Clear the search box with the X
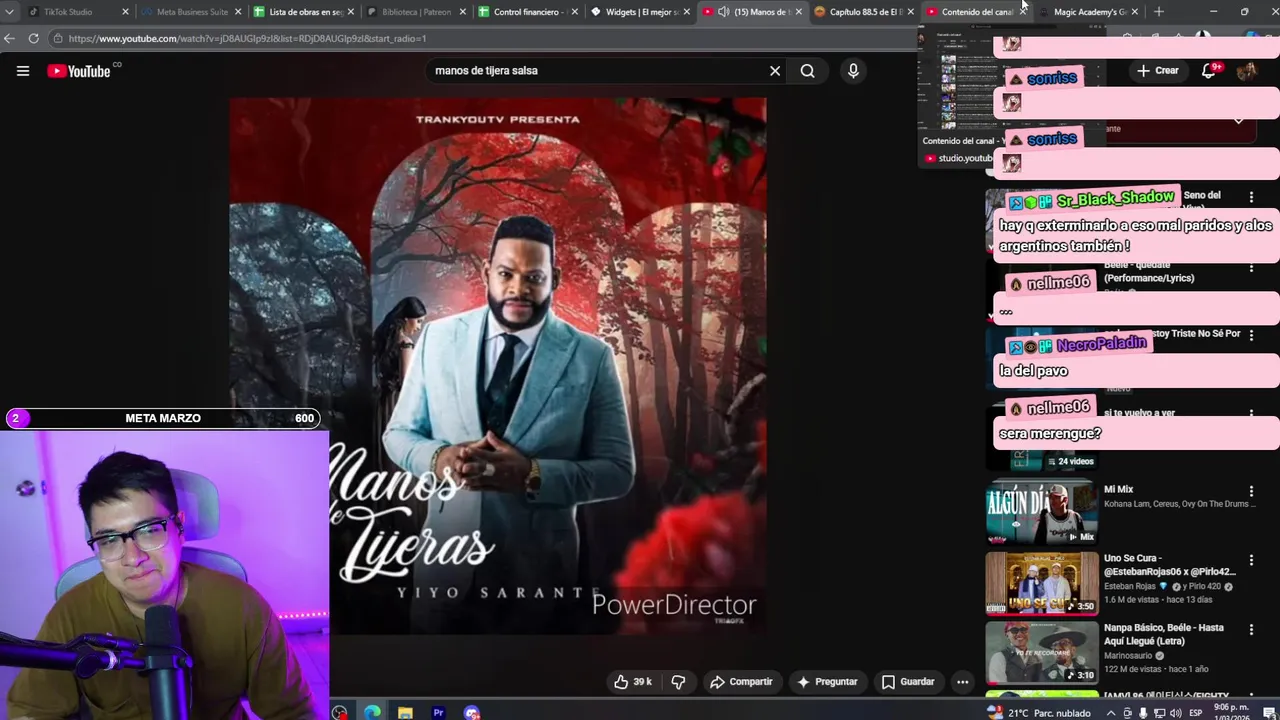Screen dimensions: 1280x720 (774, 71)
